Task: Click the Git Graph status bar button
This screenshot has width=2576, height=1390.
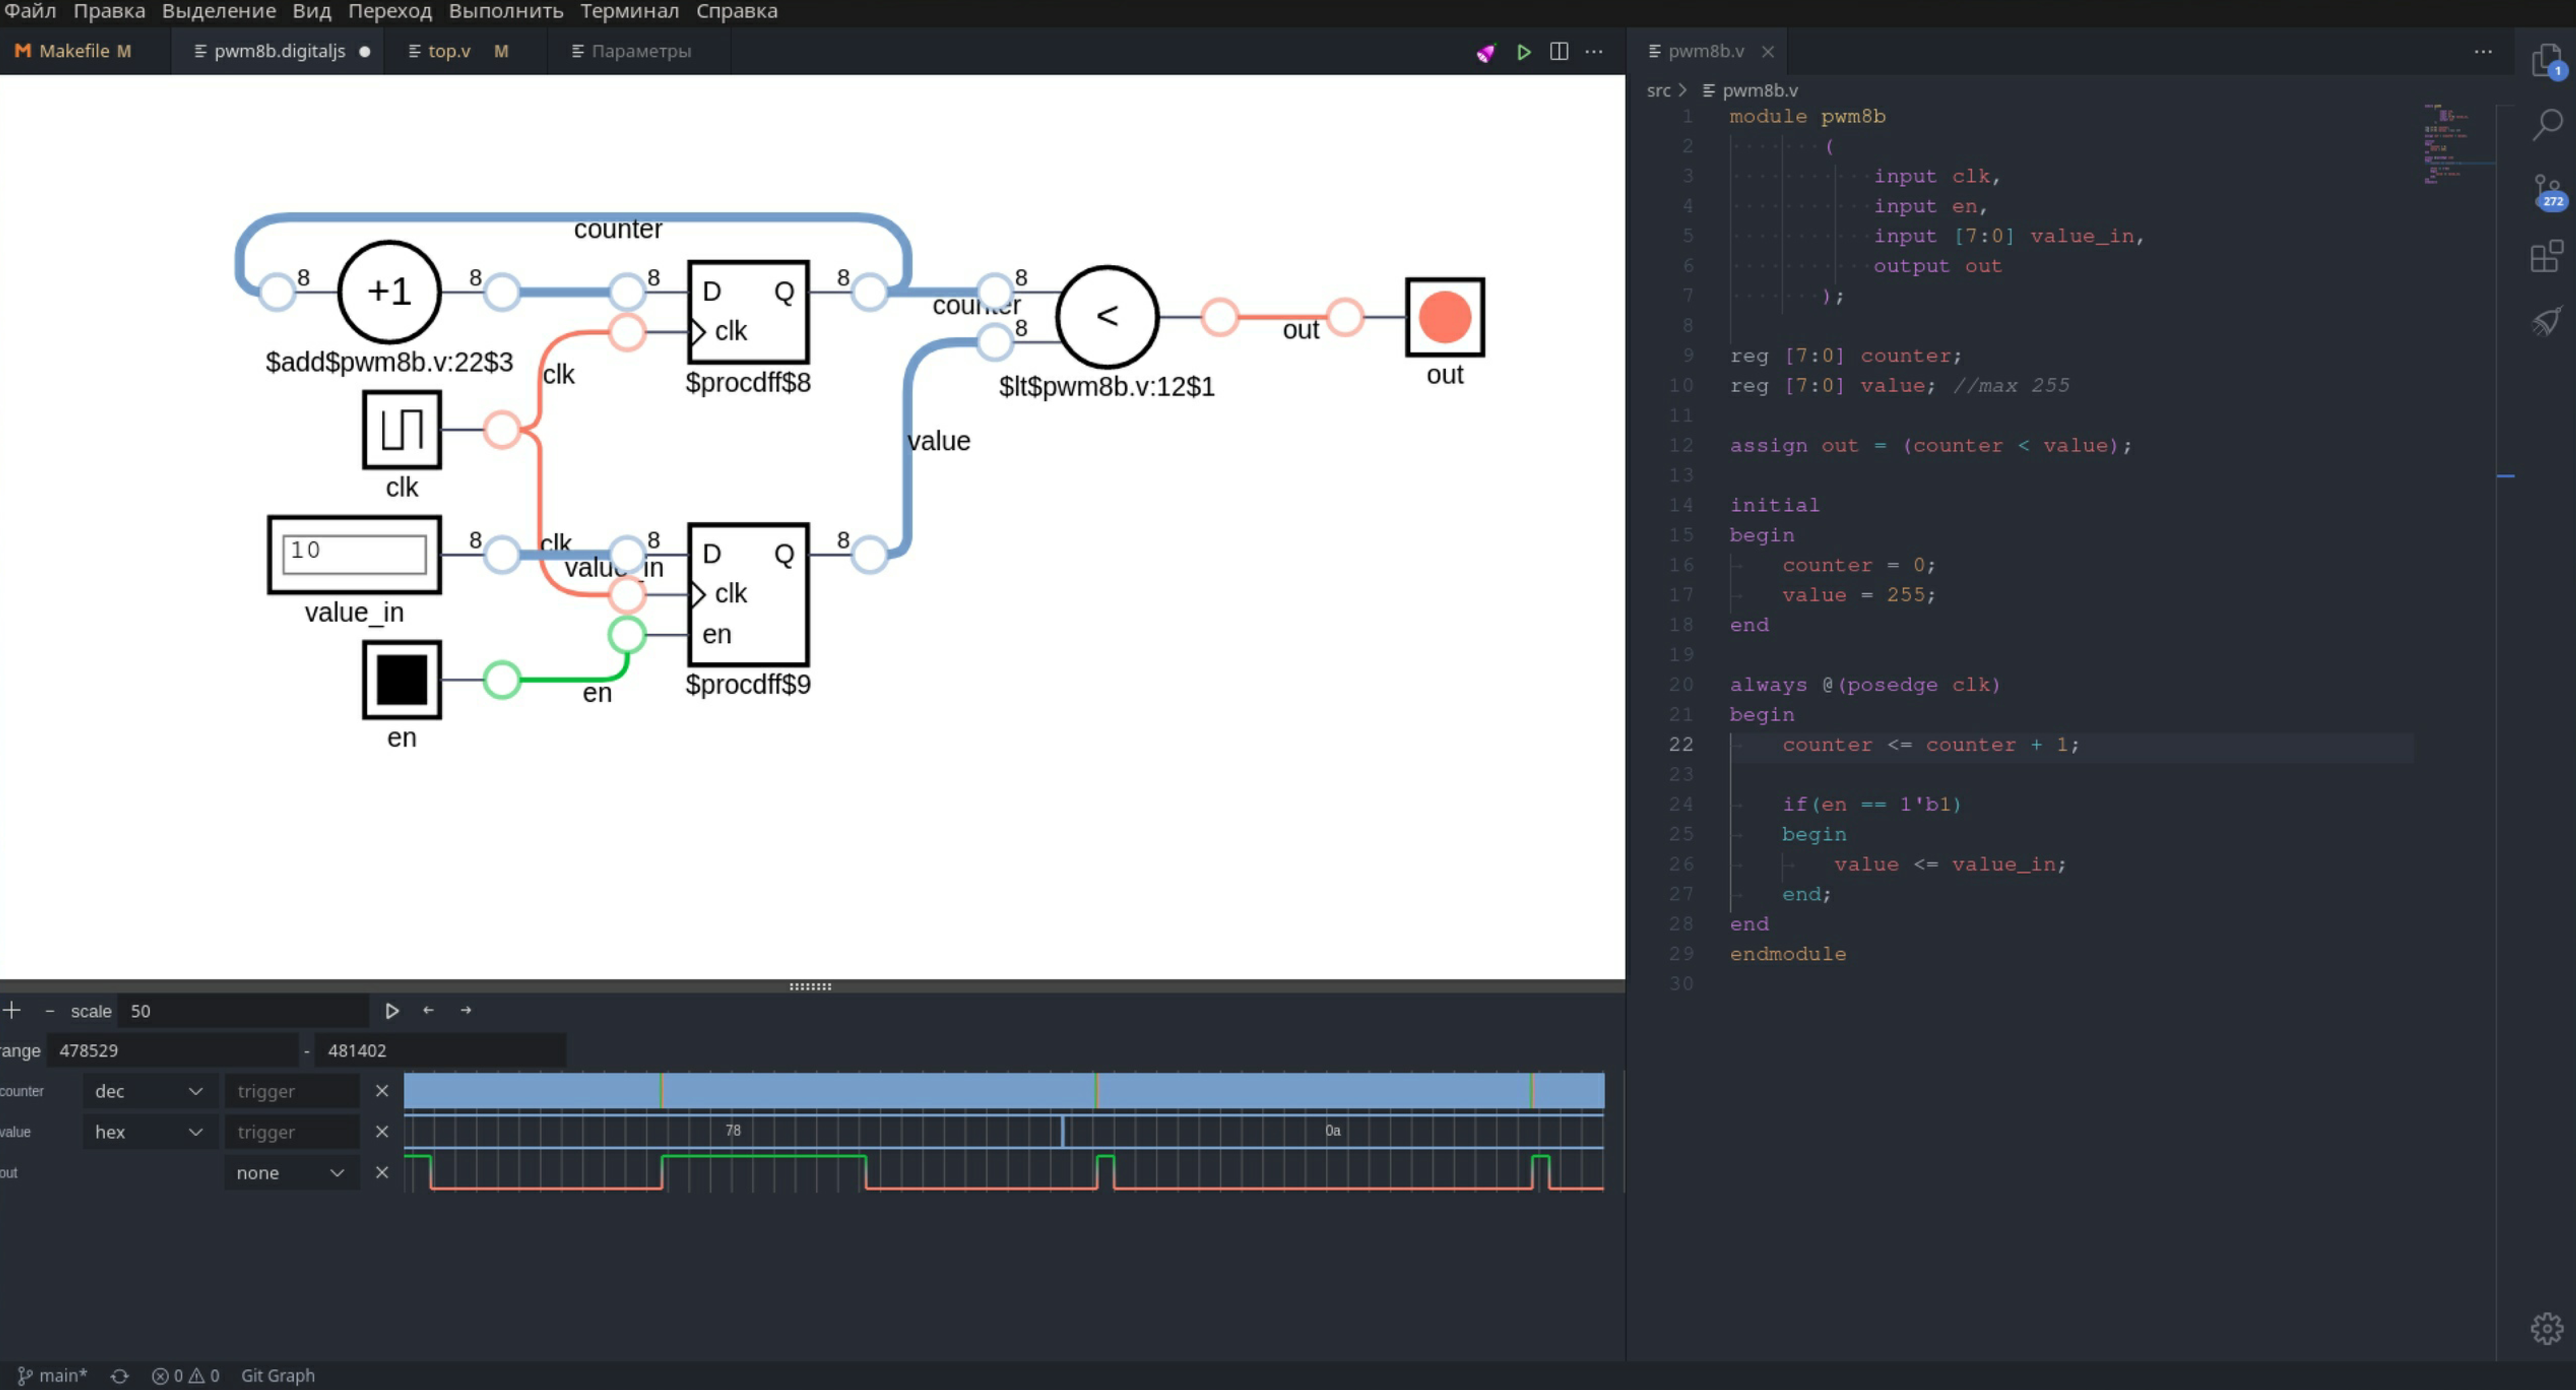Action: tap(278, 1375)
